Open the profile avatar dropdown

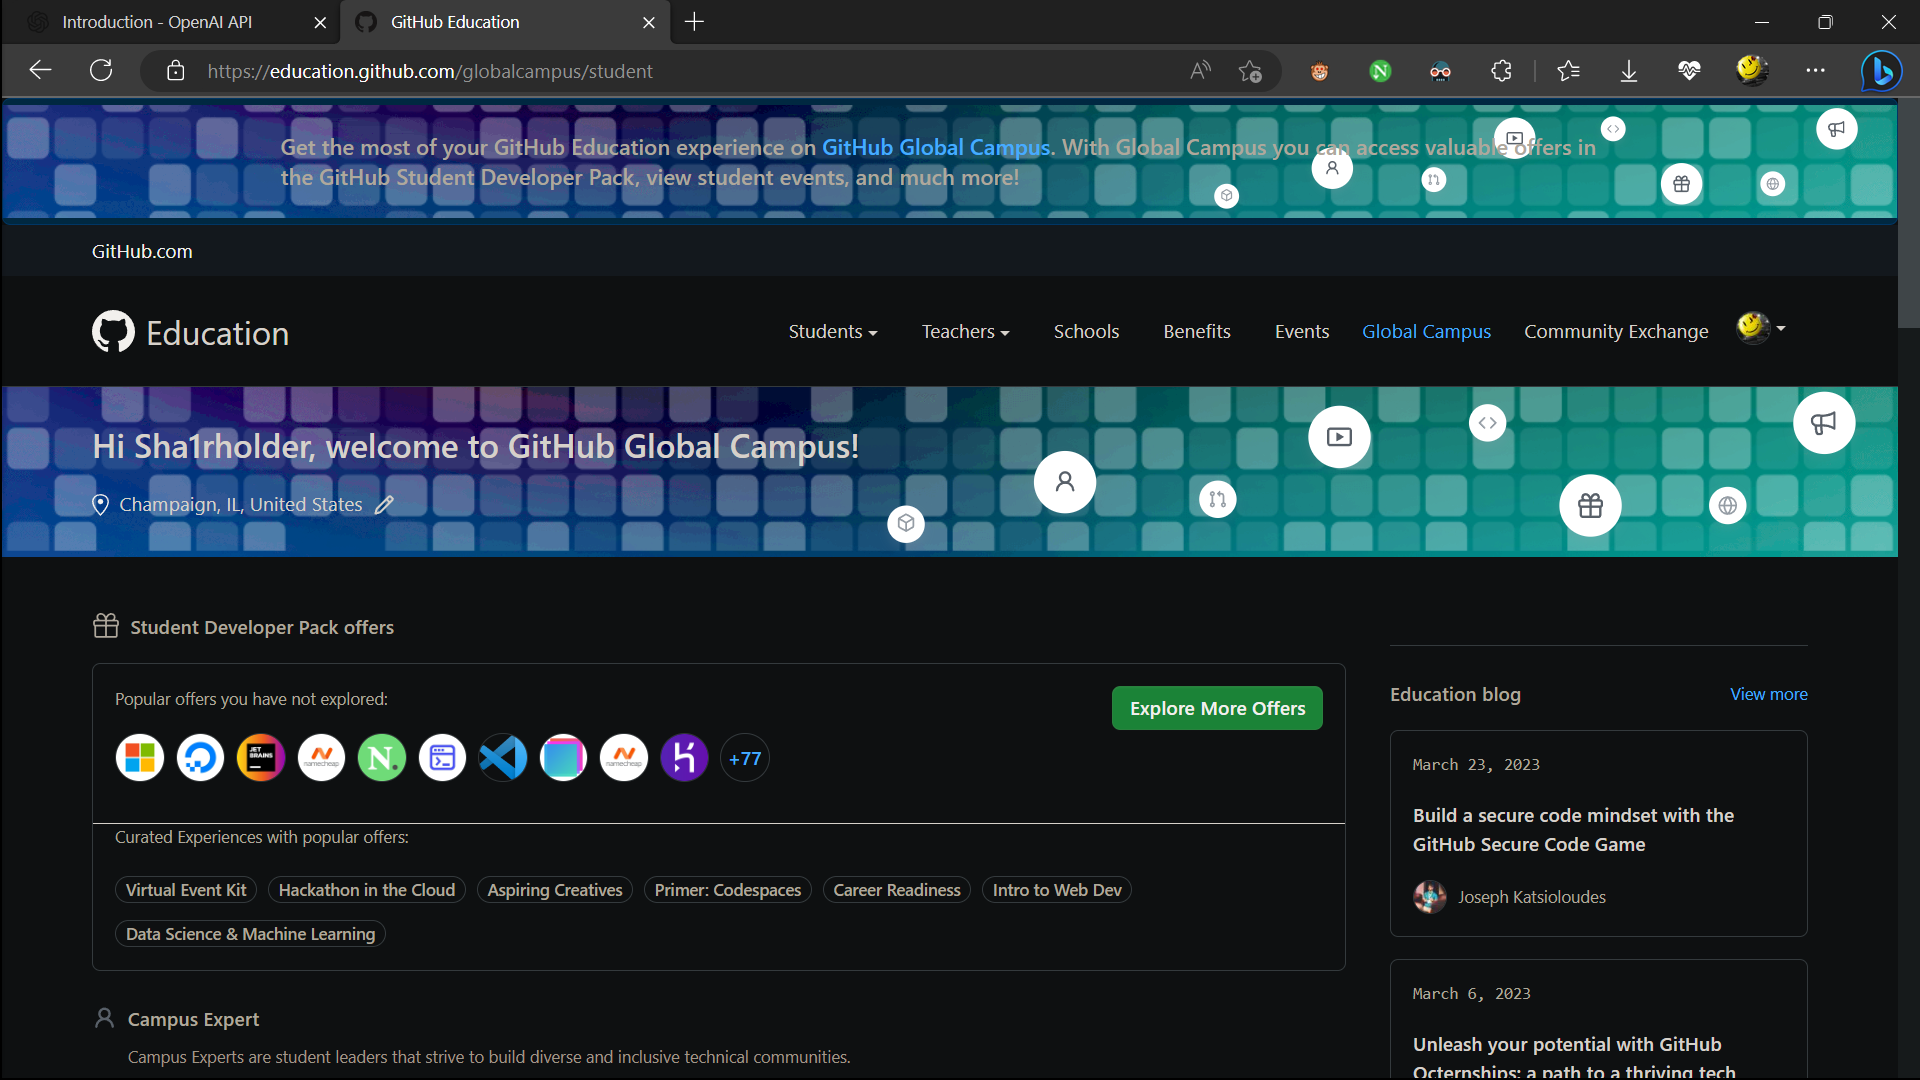coord(1761,328)
